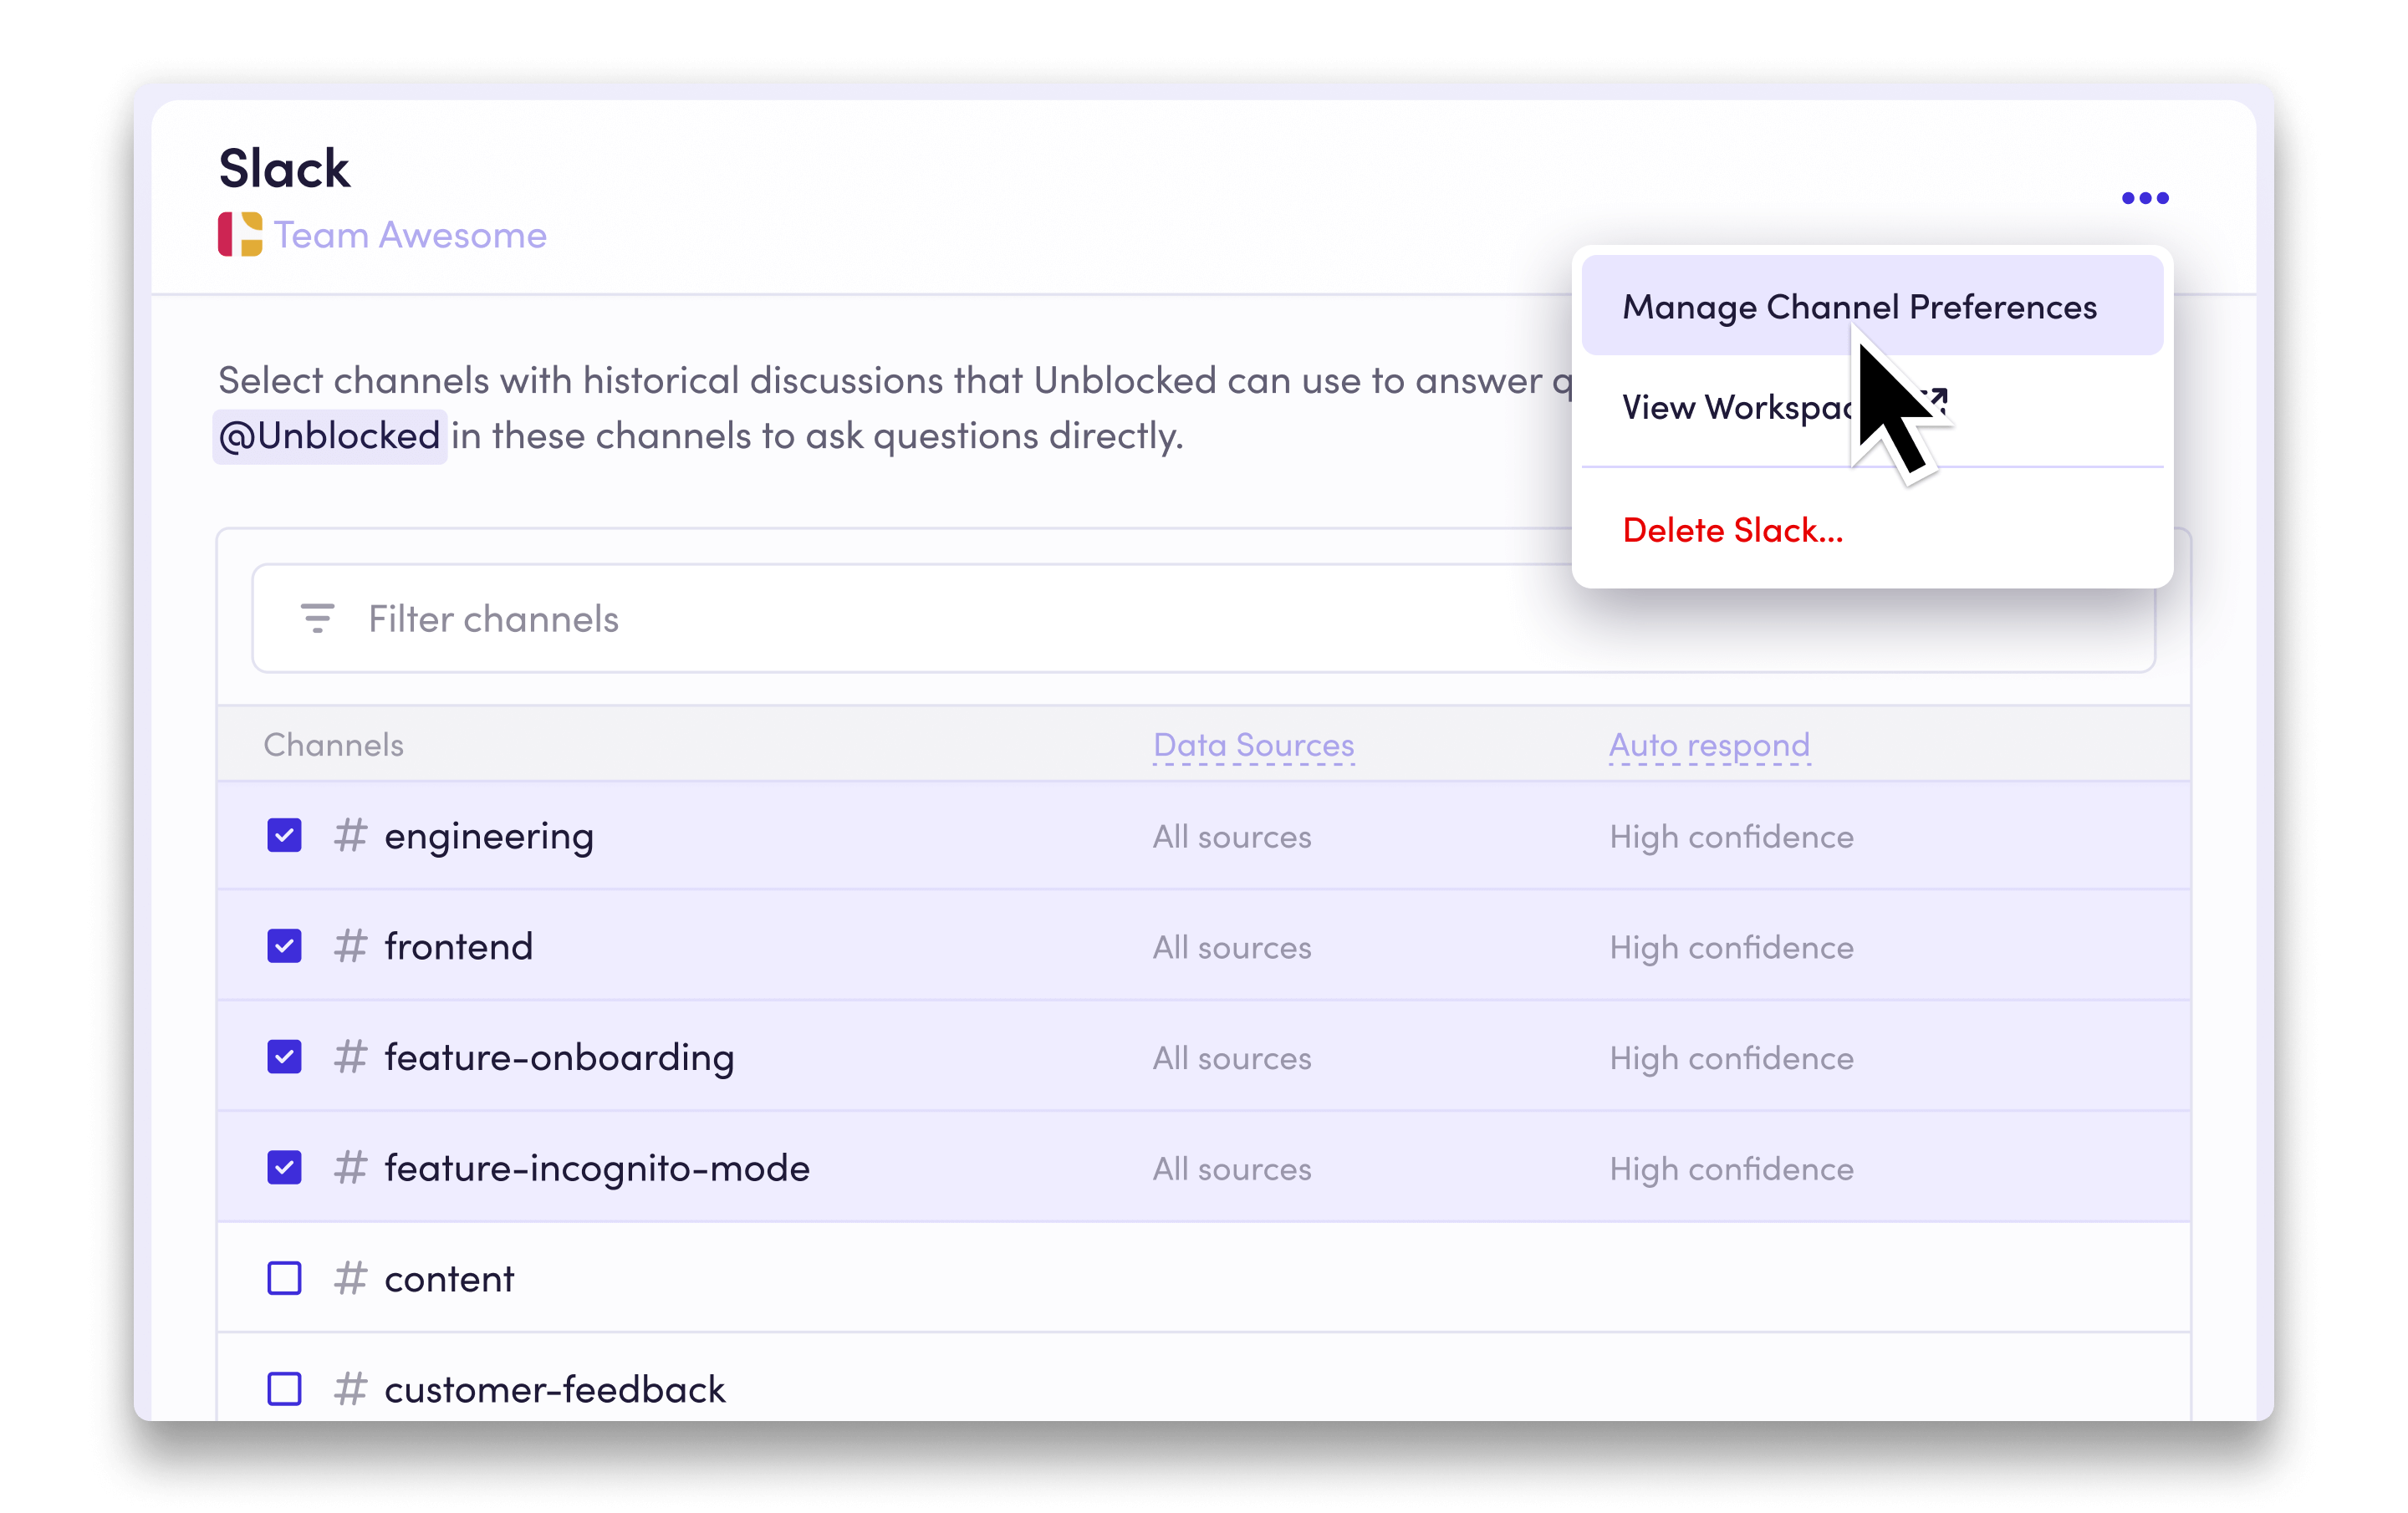2408x1513 pixels.
Task: Click the customer-feedback channel name
Action: point(555,1389)
